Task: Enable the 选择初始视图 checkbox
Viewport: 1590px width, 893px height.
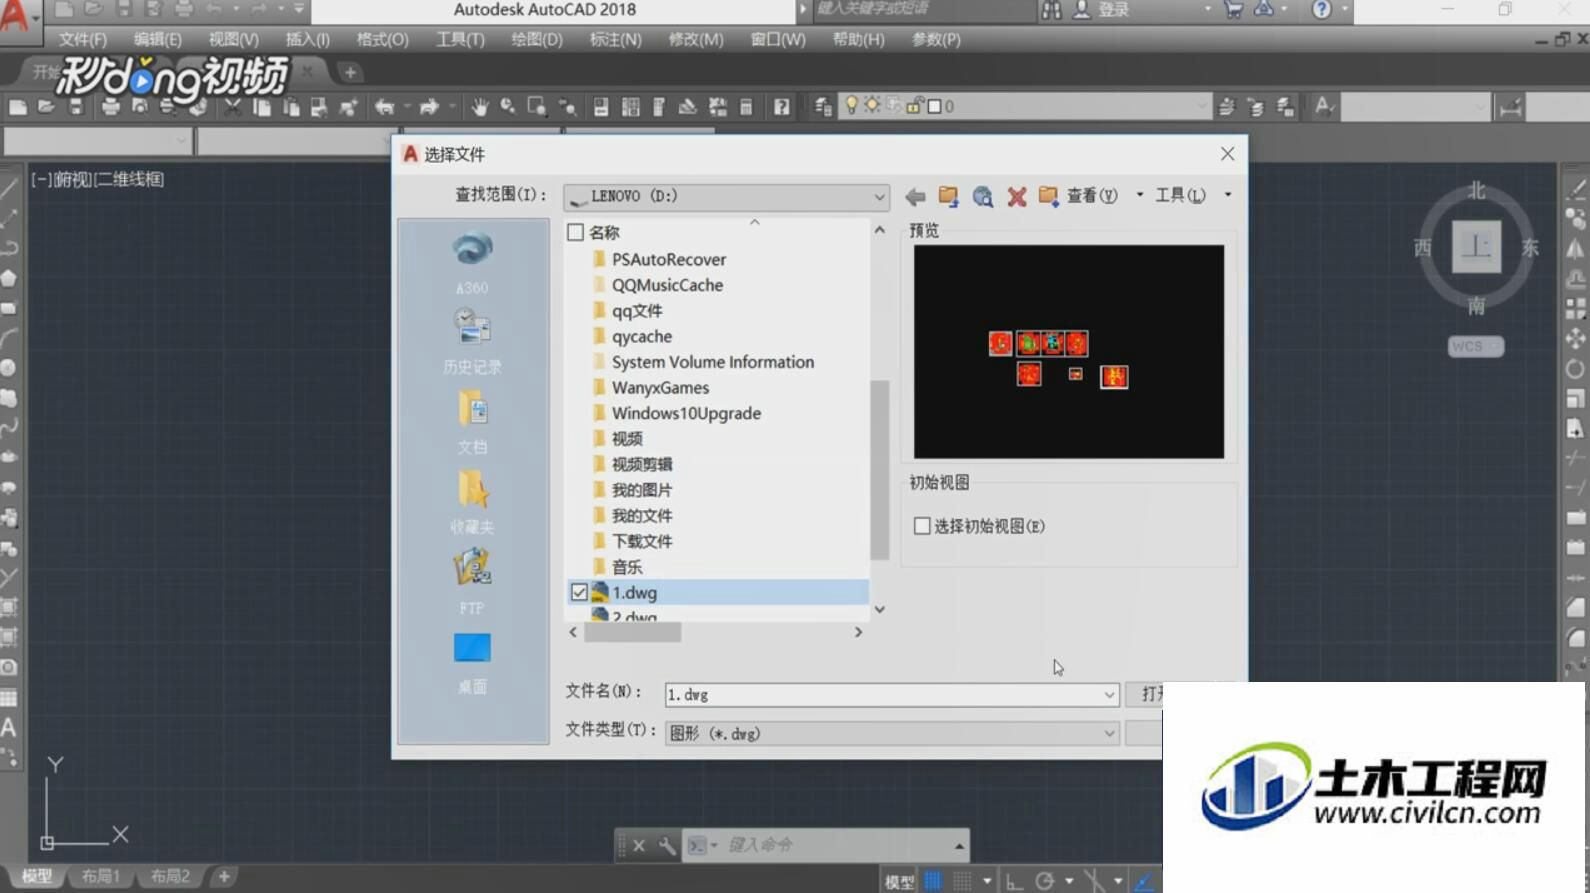Action: click(x=922, y=526)
